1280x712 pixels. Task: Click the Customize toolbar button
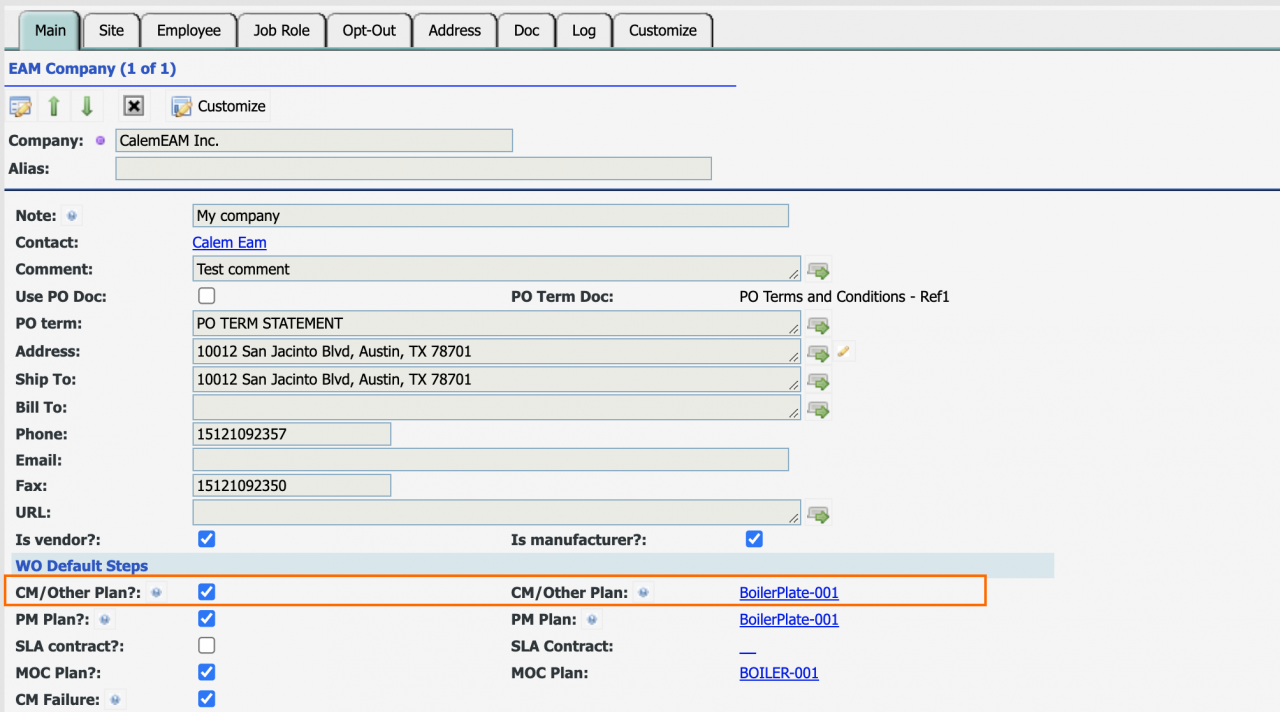[219, 106]
